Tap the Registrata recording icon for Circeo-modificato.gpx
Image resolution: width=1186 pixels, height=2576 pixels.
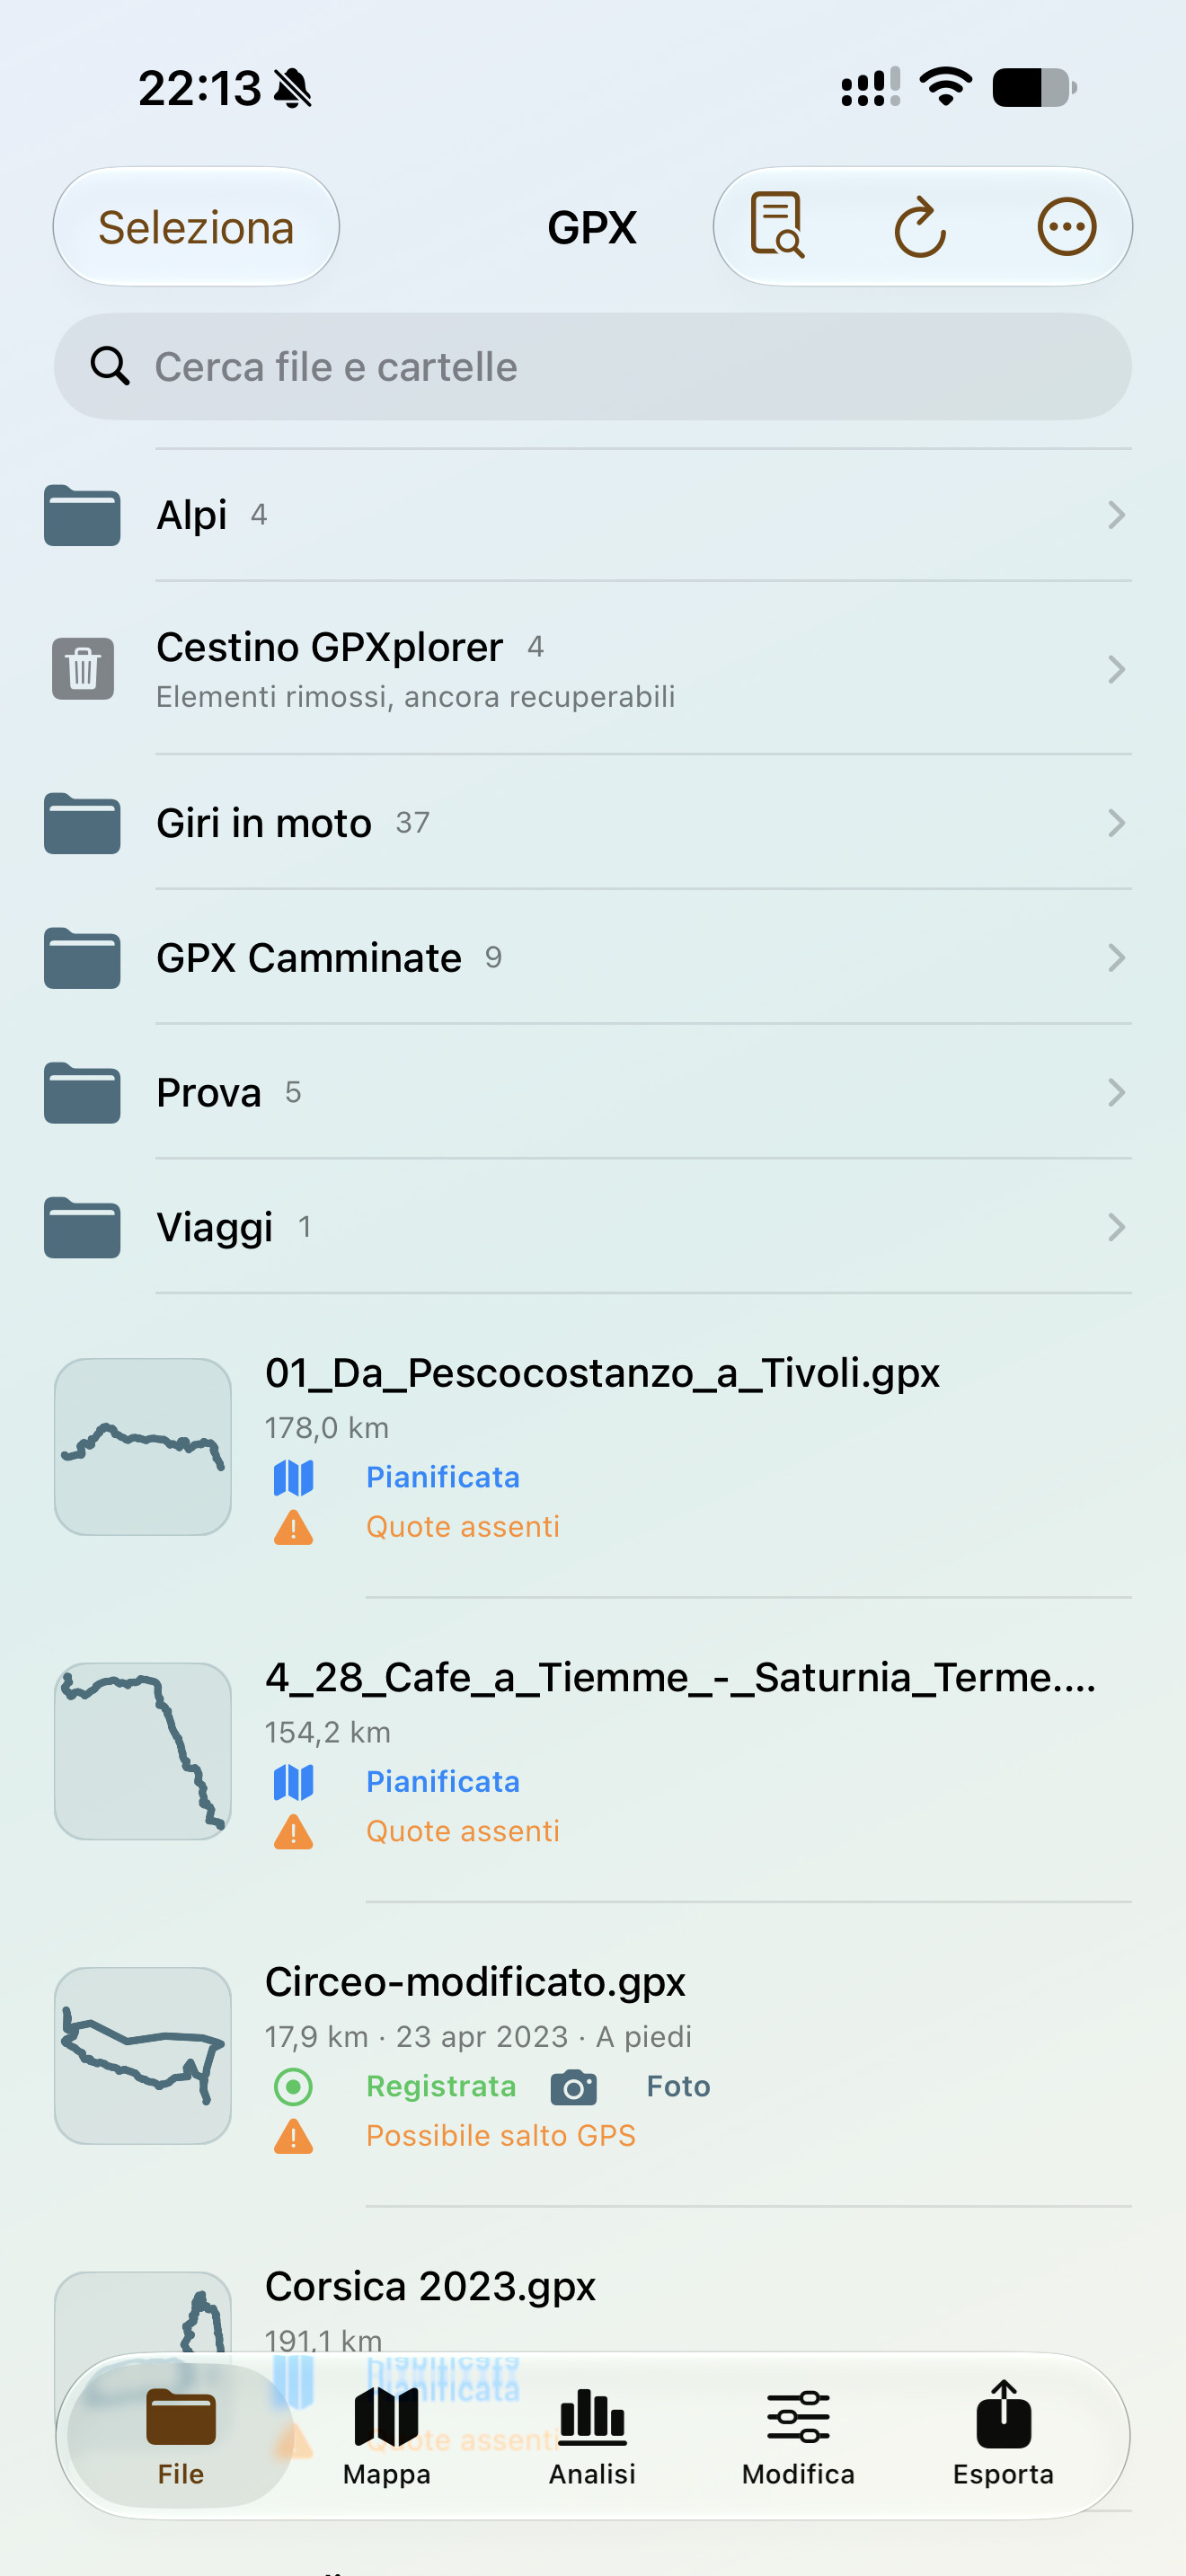pyautogui.click(x=293, y=2086)
